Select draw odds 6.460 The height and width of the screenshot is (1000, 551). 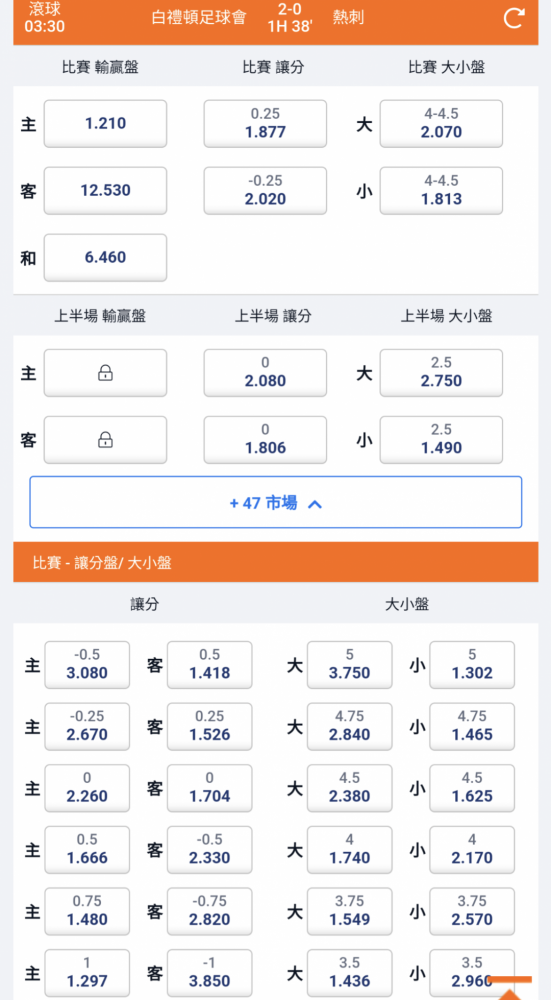[105, 258]
